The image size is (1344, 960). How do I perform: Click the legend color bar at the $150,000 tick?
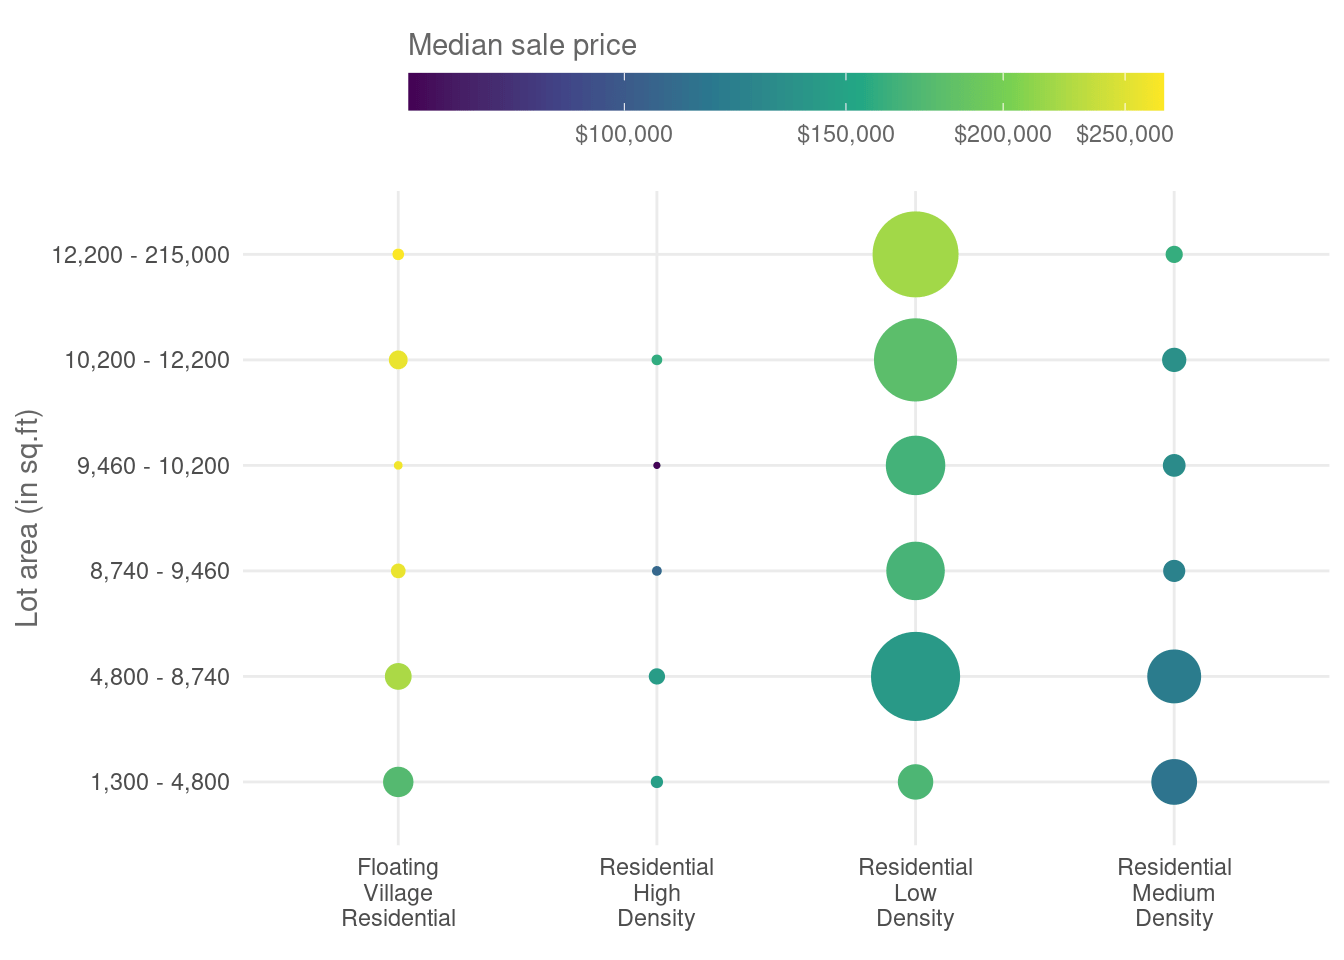click(x=846, y=91)
